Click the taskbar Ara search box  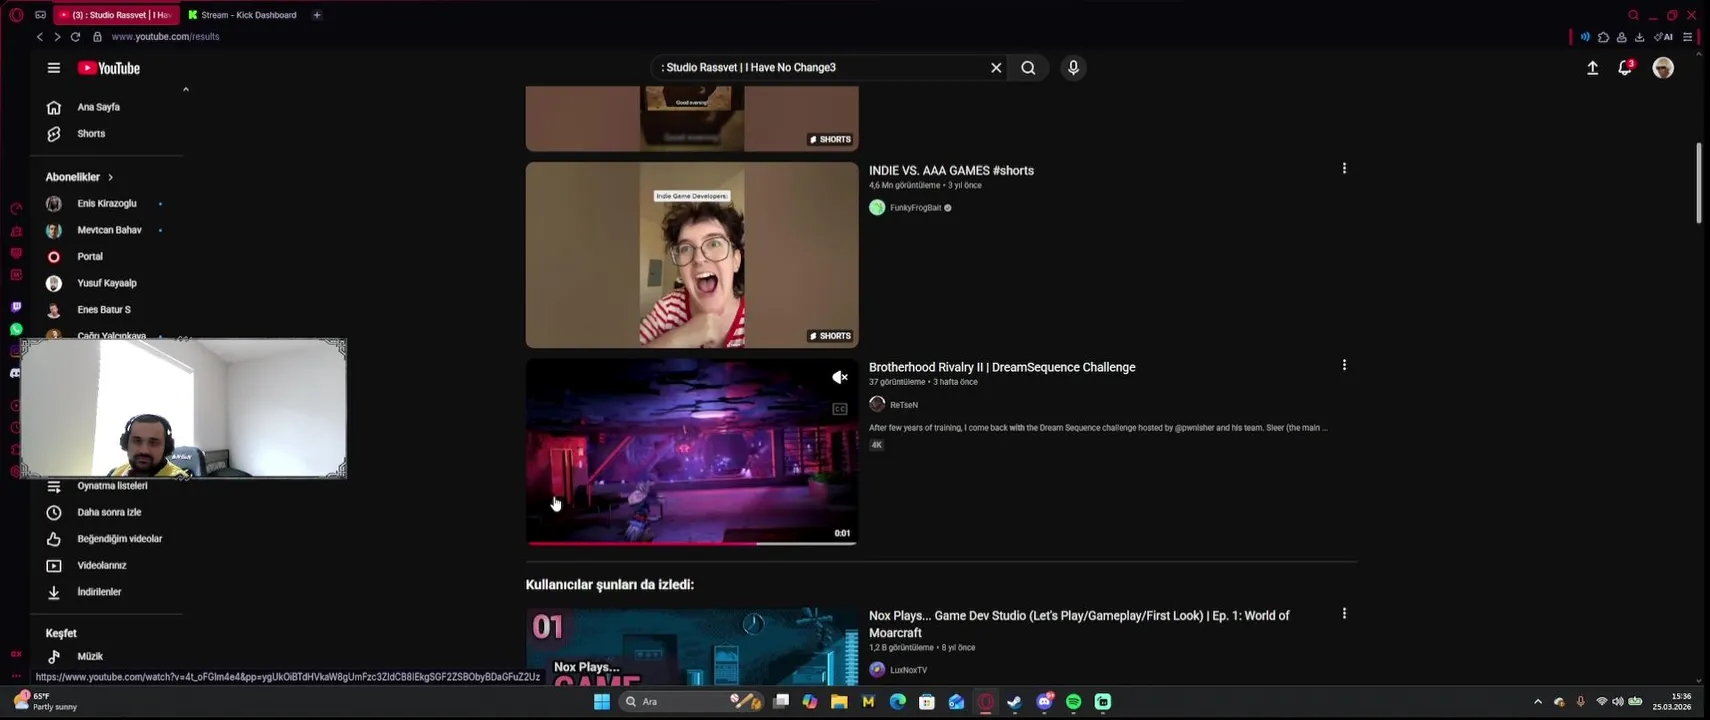pos(690,702)
